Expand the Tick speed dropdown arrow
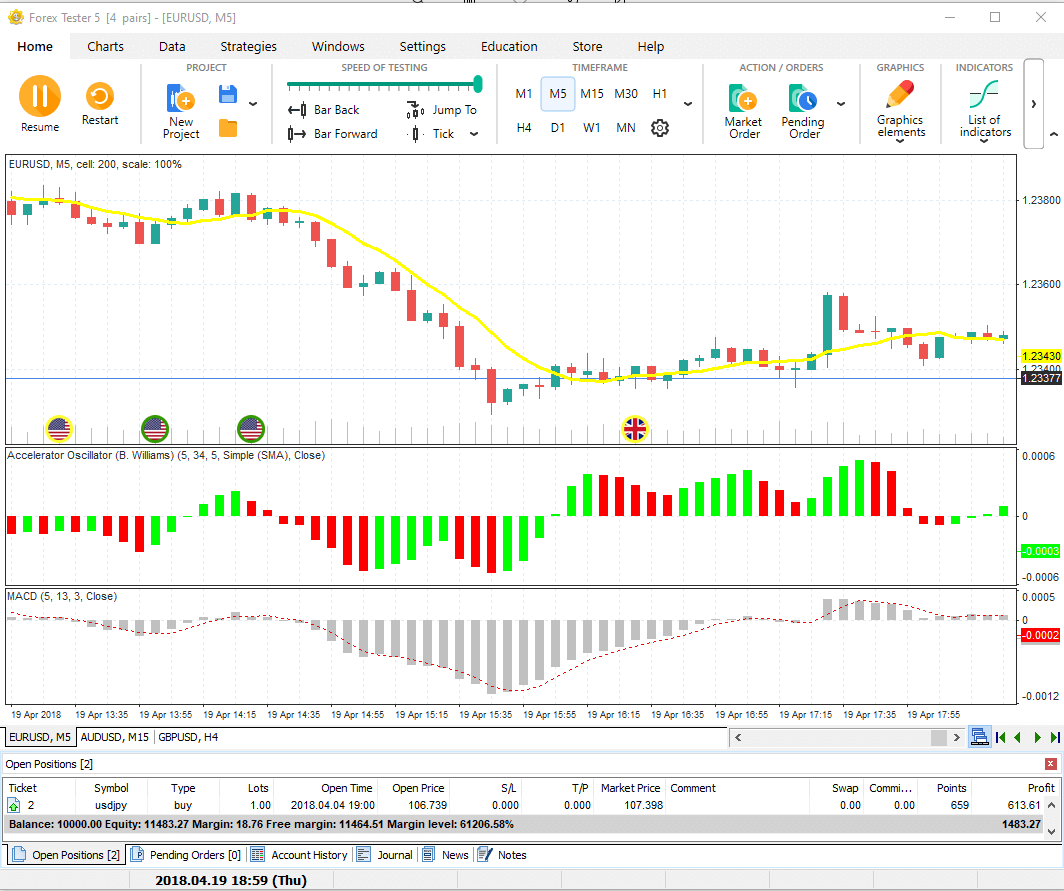 474,134
